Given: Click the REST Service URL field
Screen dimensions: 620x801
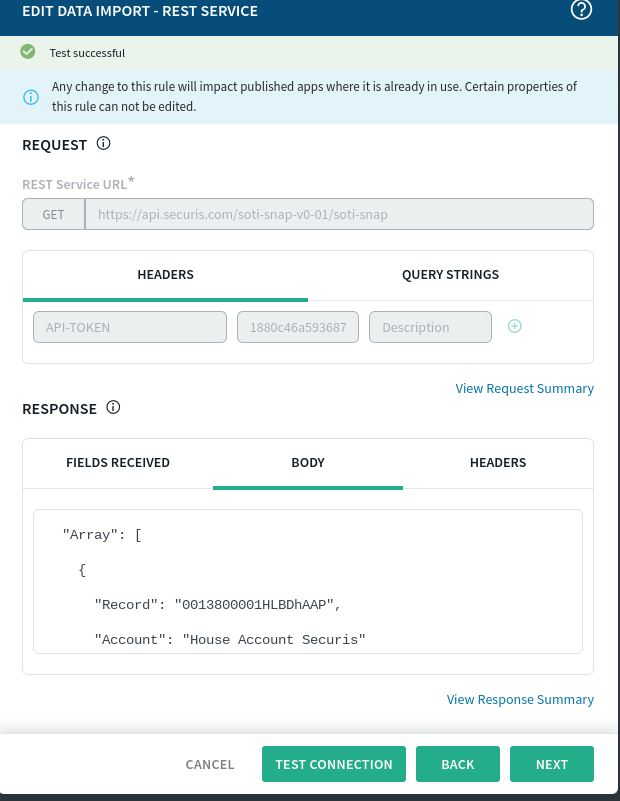Looking at the screenshot, I should [339, 214].
